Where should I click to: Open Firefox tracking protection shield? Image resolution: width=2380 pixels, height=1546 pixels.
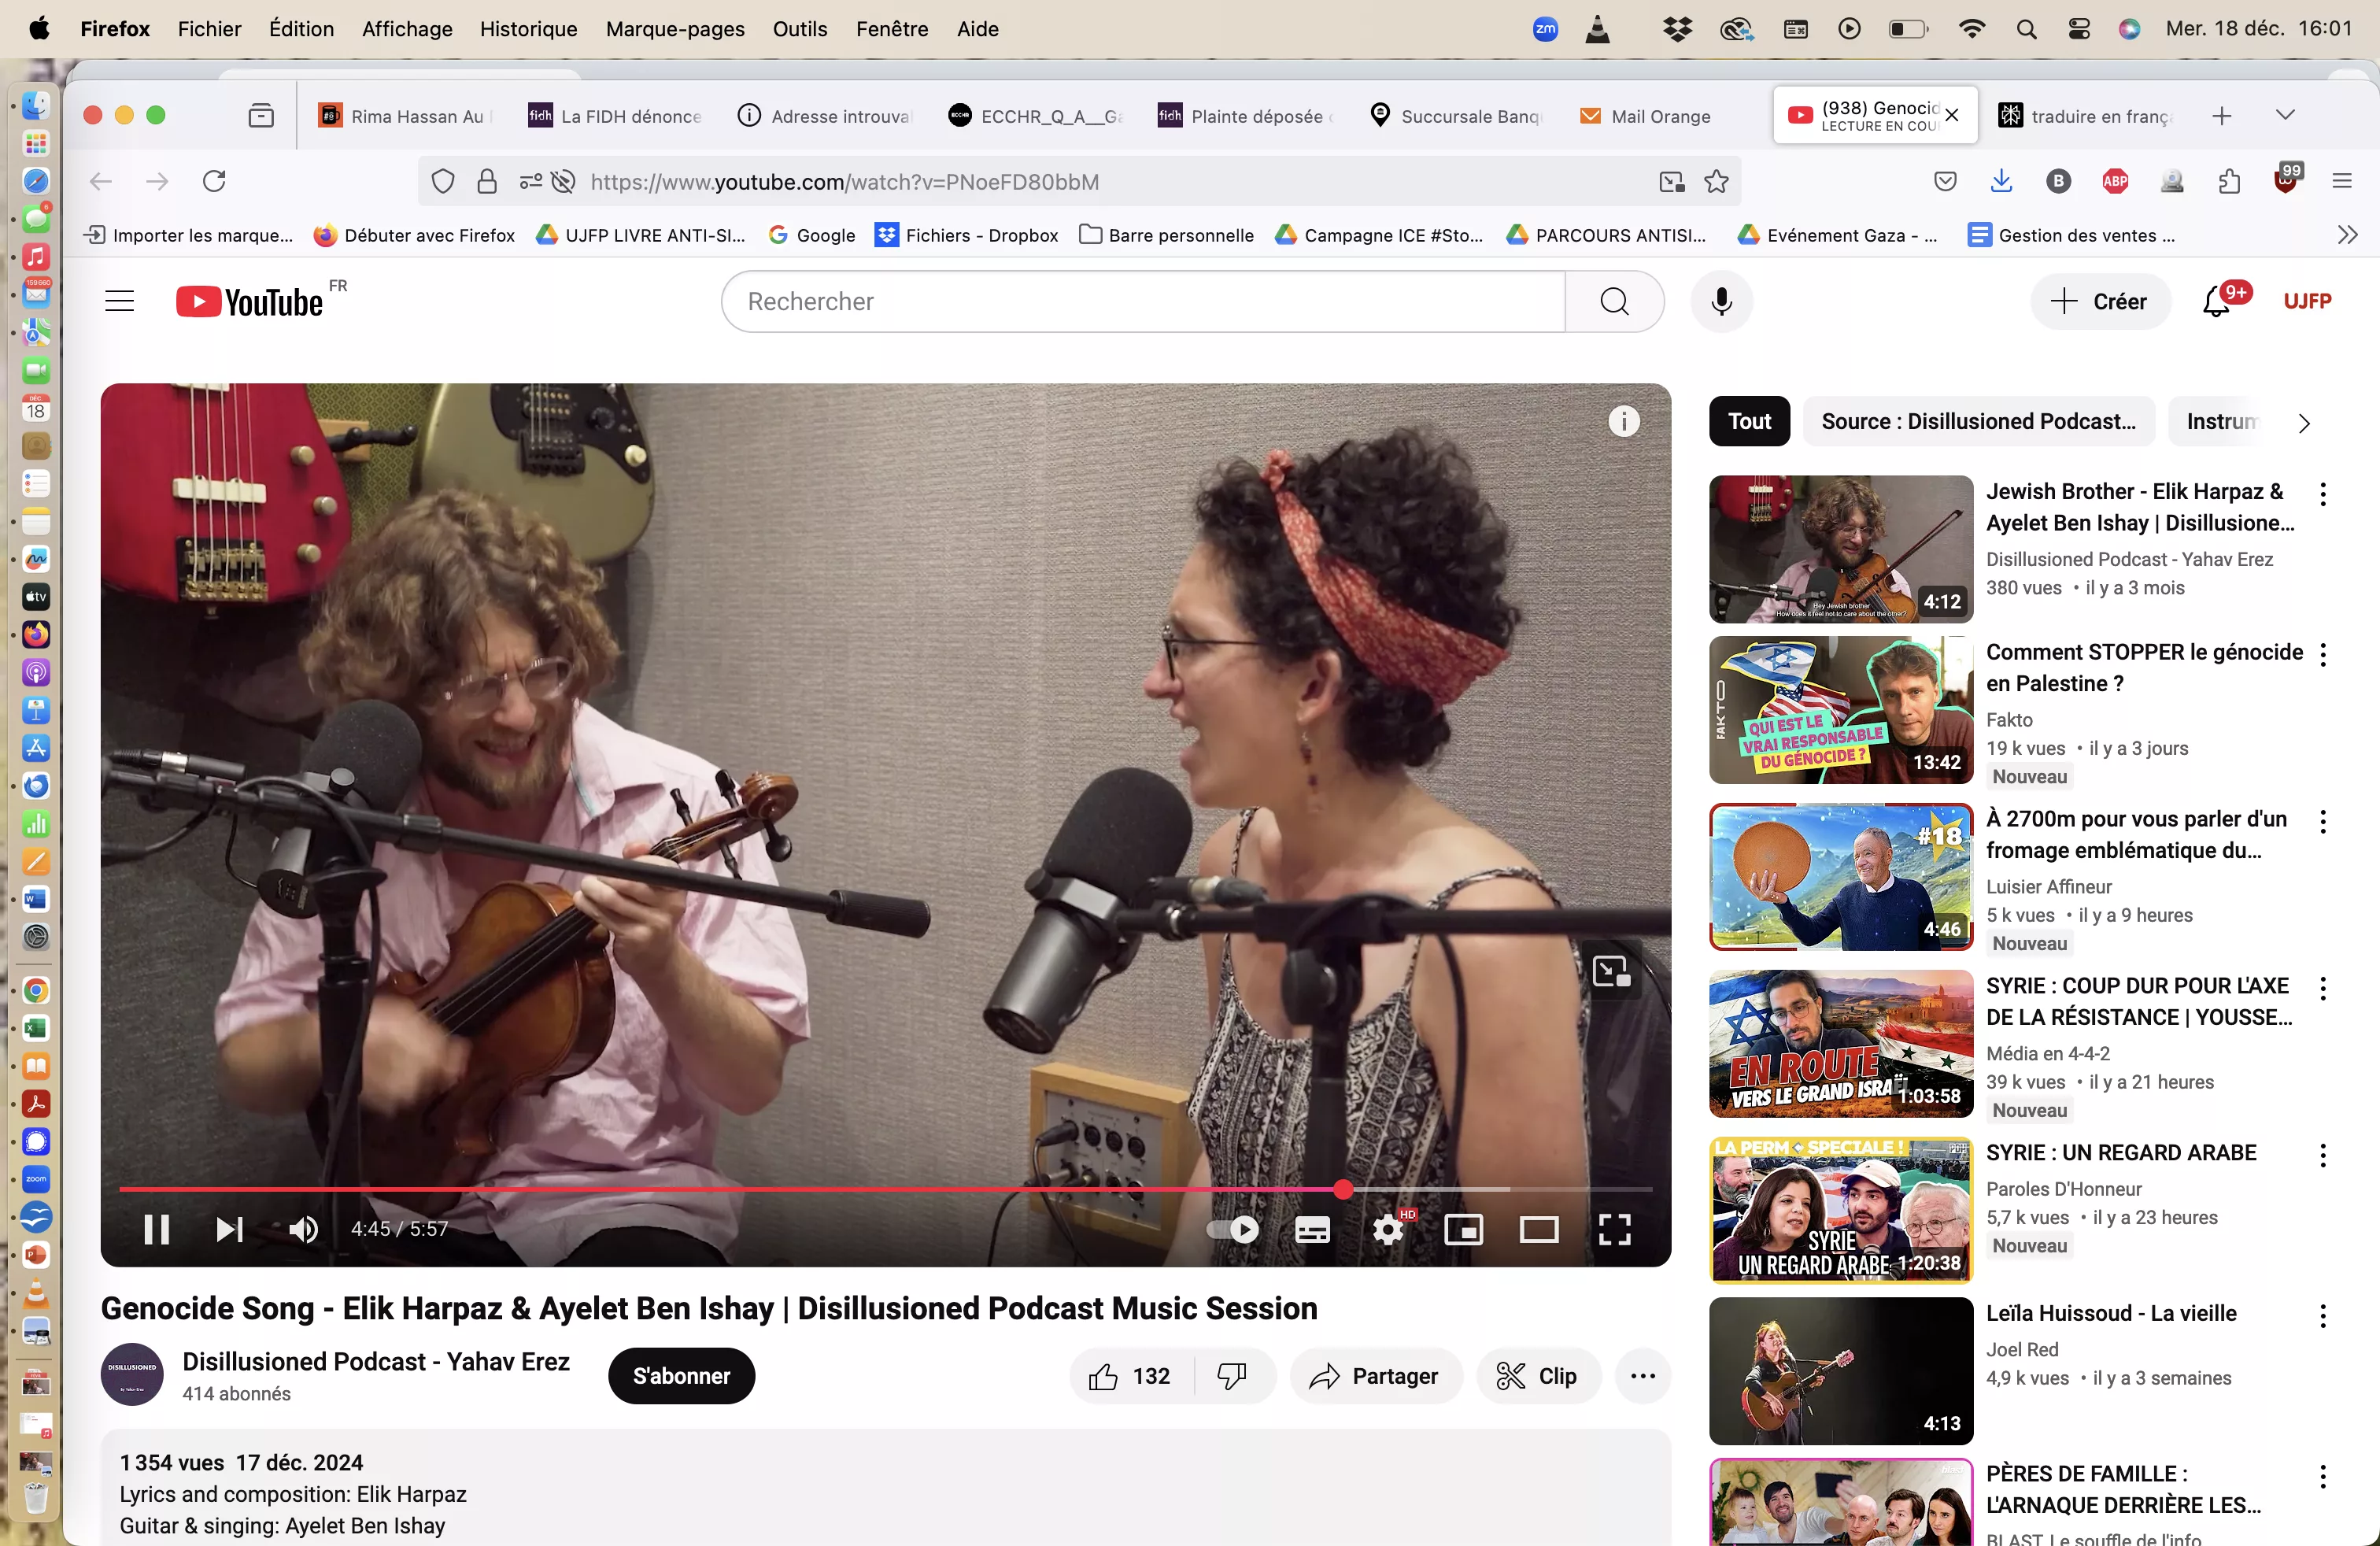click(x=443, y=181)
